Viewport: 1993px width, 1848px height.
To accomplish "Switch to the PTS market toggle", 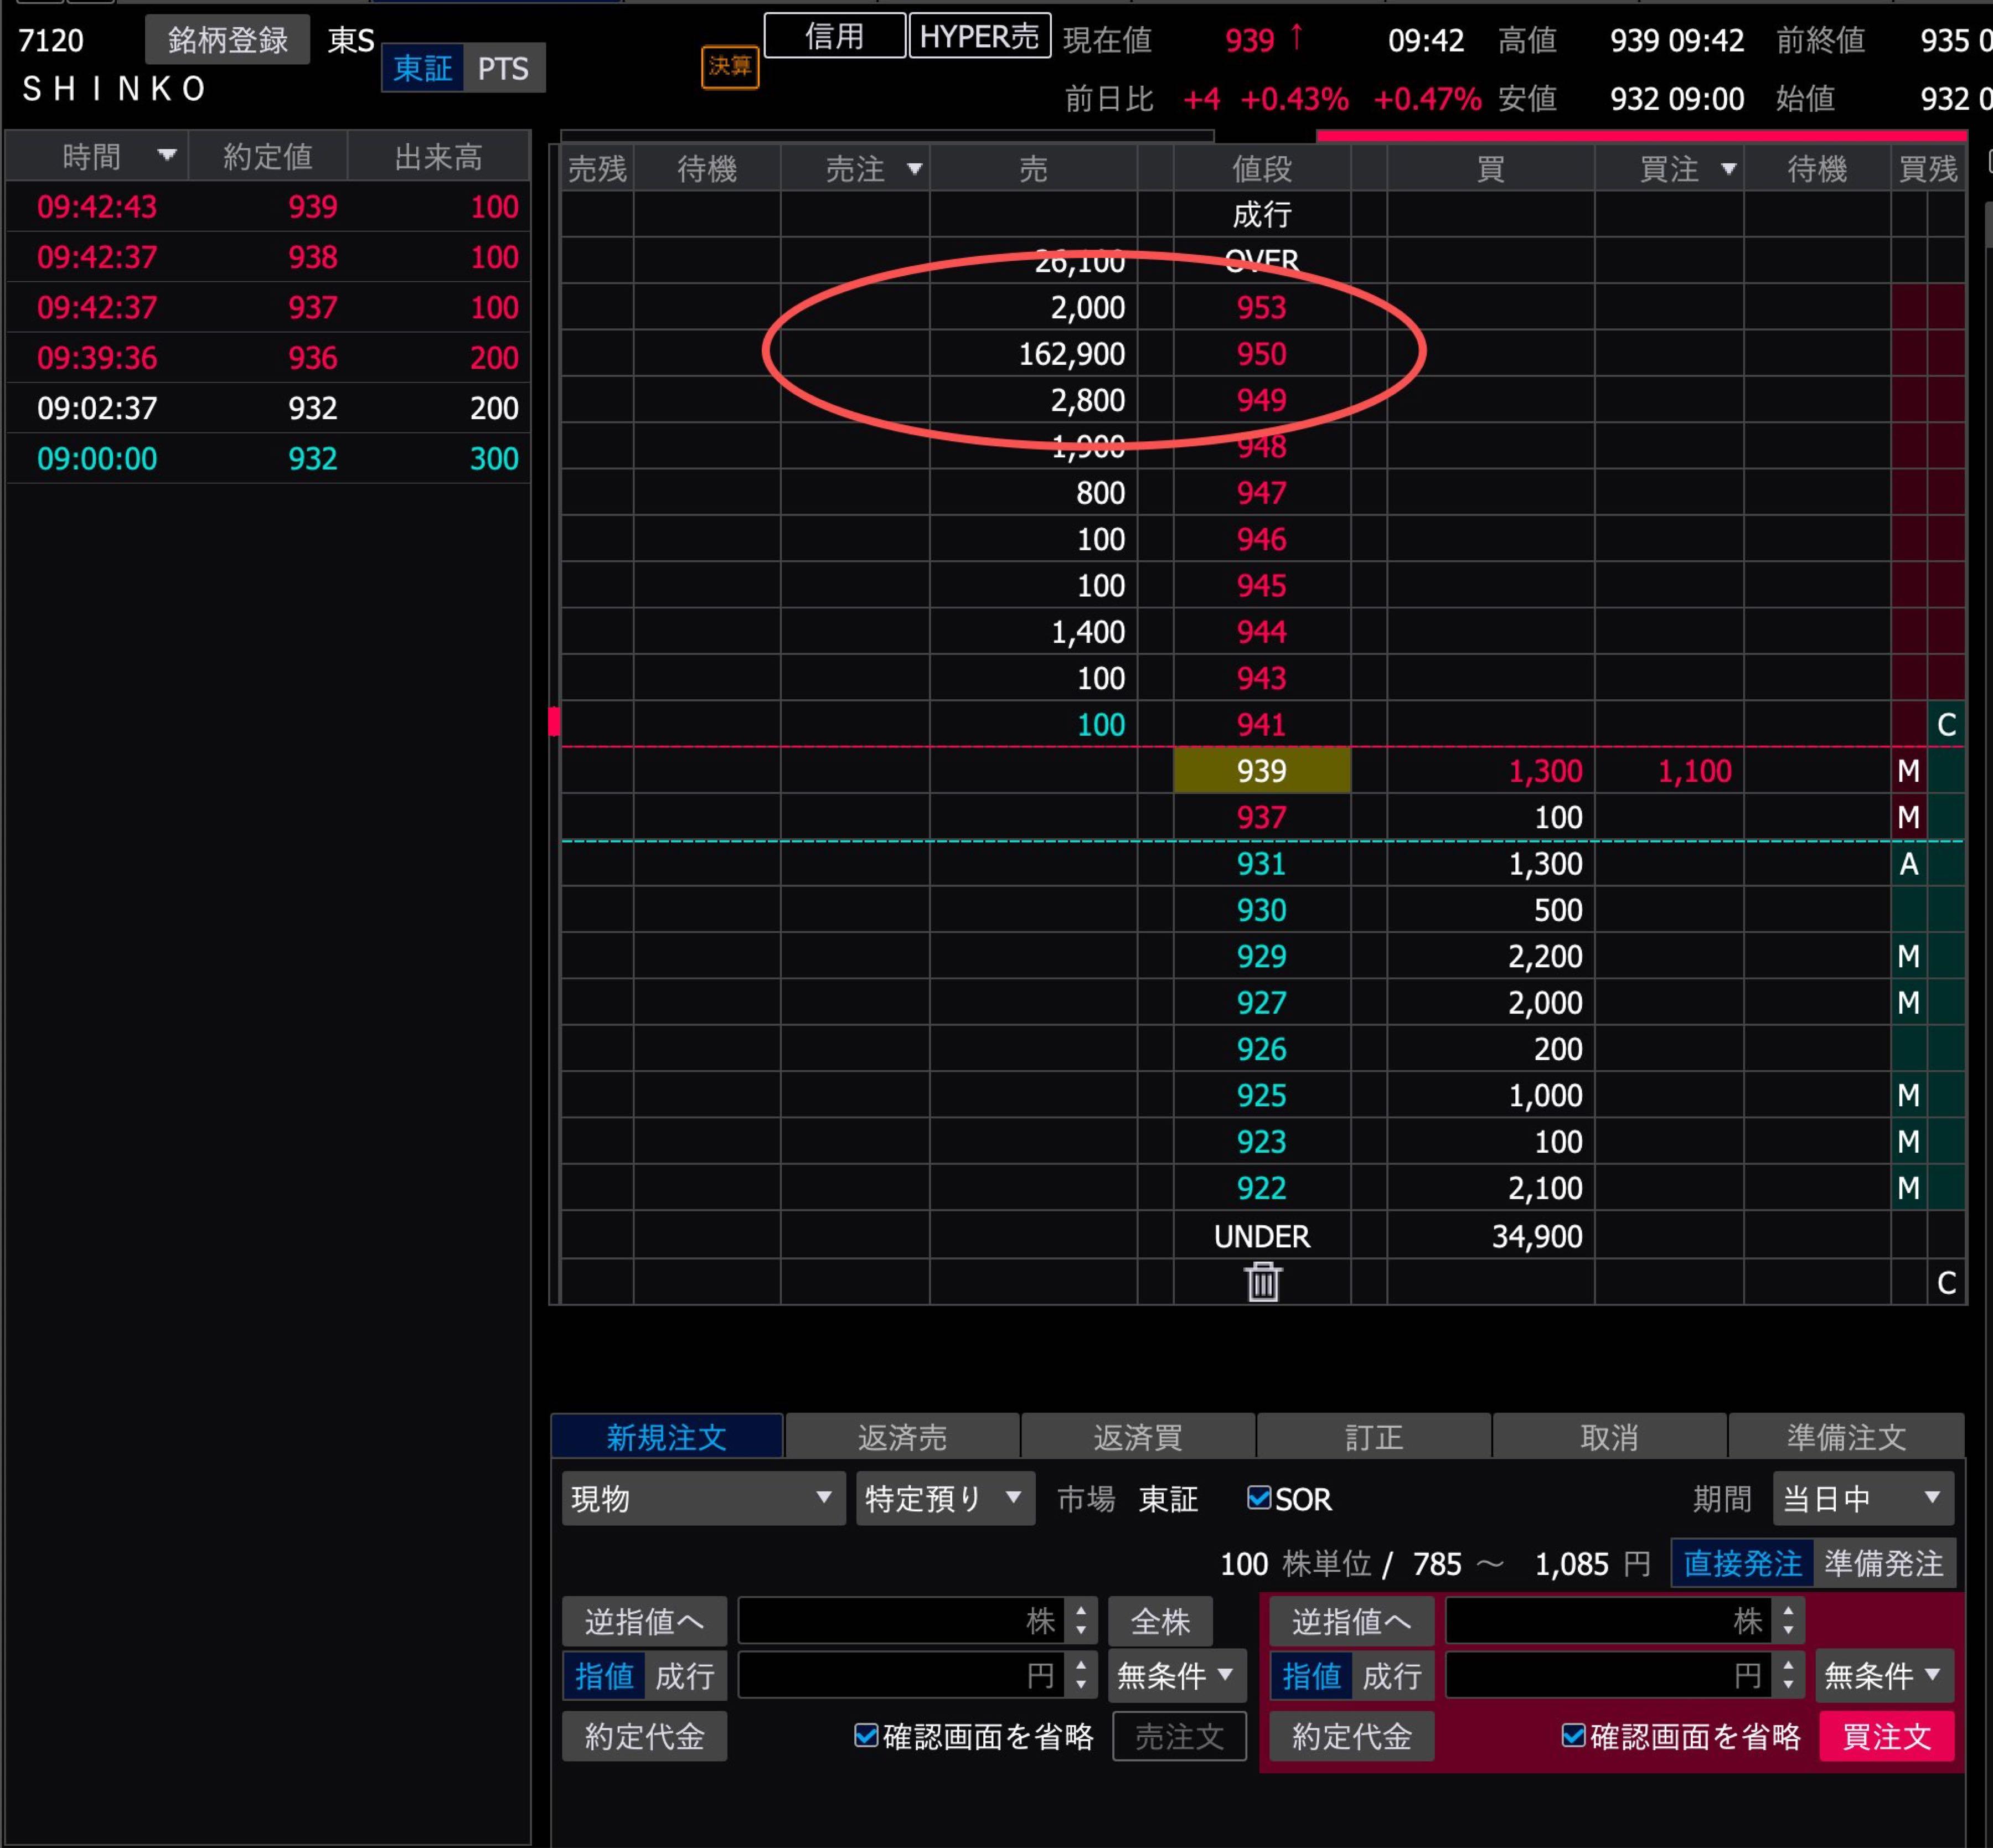I will 503,68.
